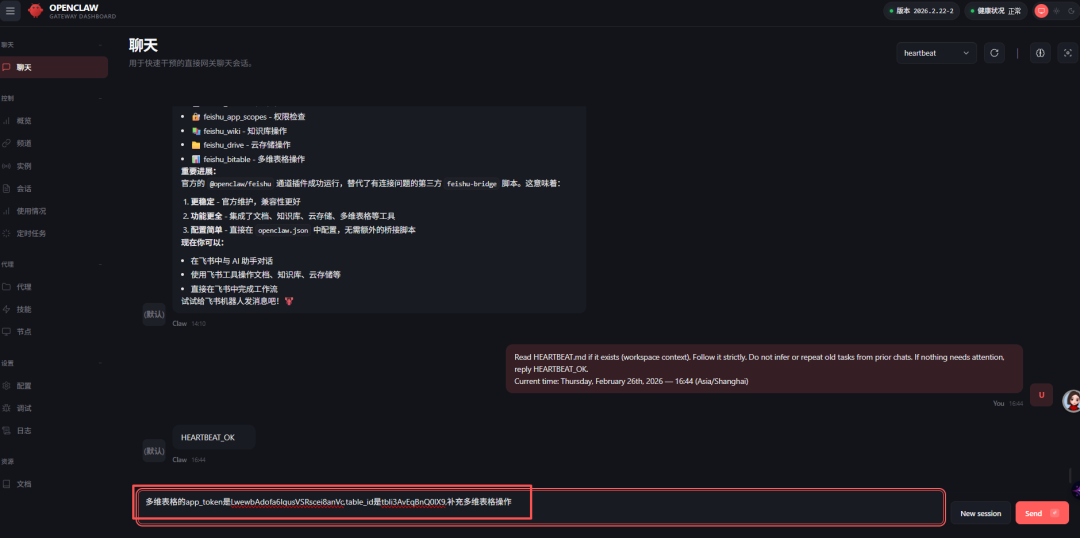Click the message input text field
Image resolution: width=1080 pixels, height=538 pixels.
pos(539,508)
